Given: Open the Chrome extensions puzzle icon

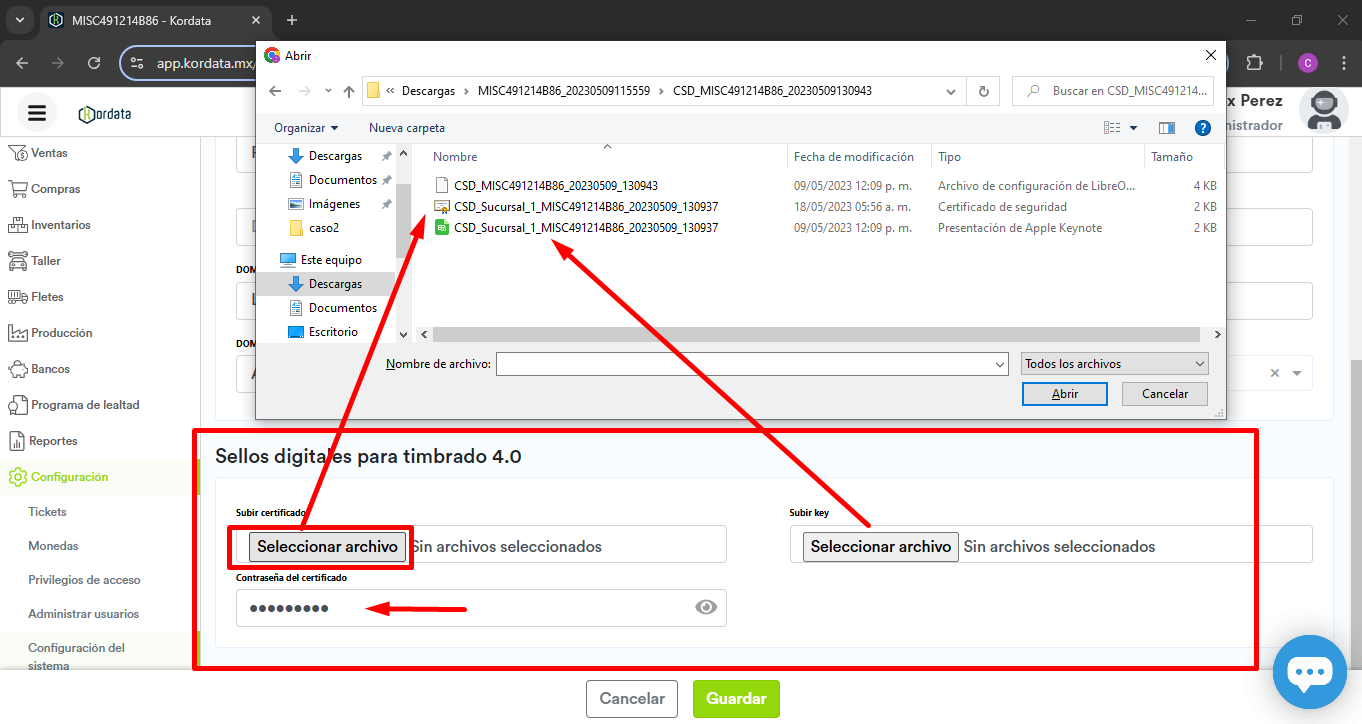Looking at the screenshot, I should point(1254,63).
